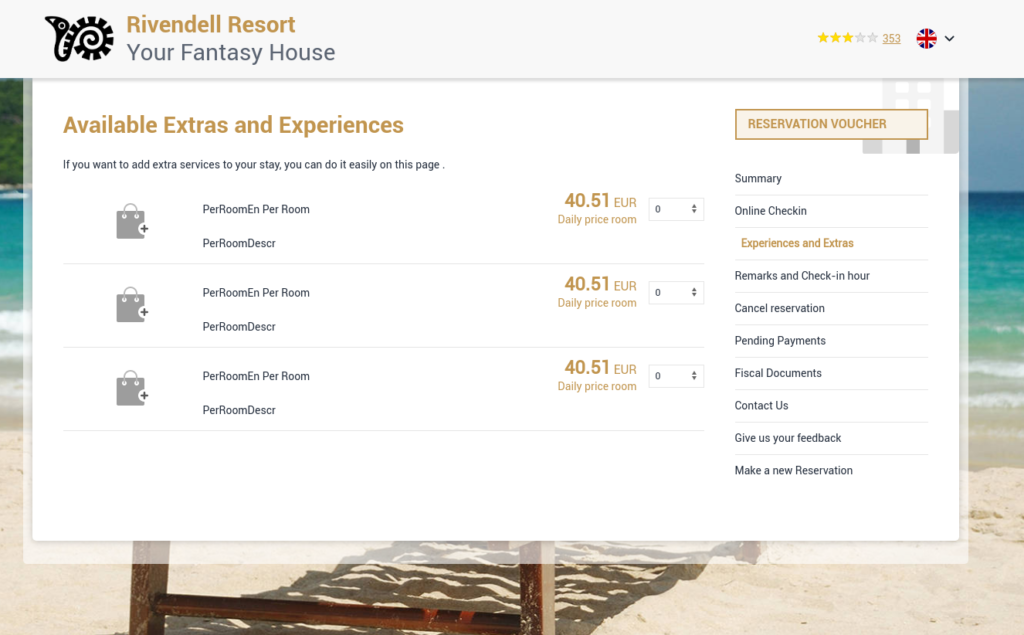Click the Rivendell Resort logo icon
The image size is (1024, 635).
[79, 39]
